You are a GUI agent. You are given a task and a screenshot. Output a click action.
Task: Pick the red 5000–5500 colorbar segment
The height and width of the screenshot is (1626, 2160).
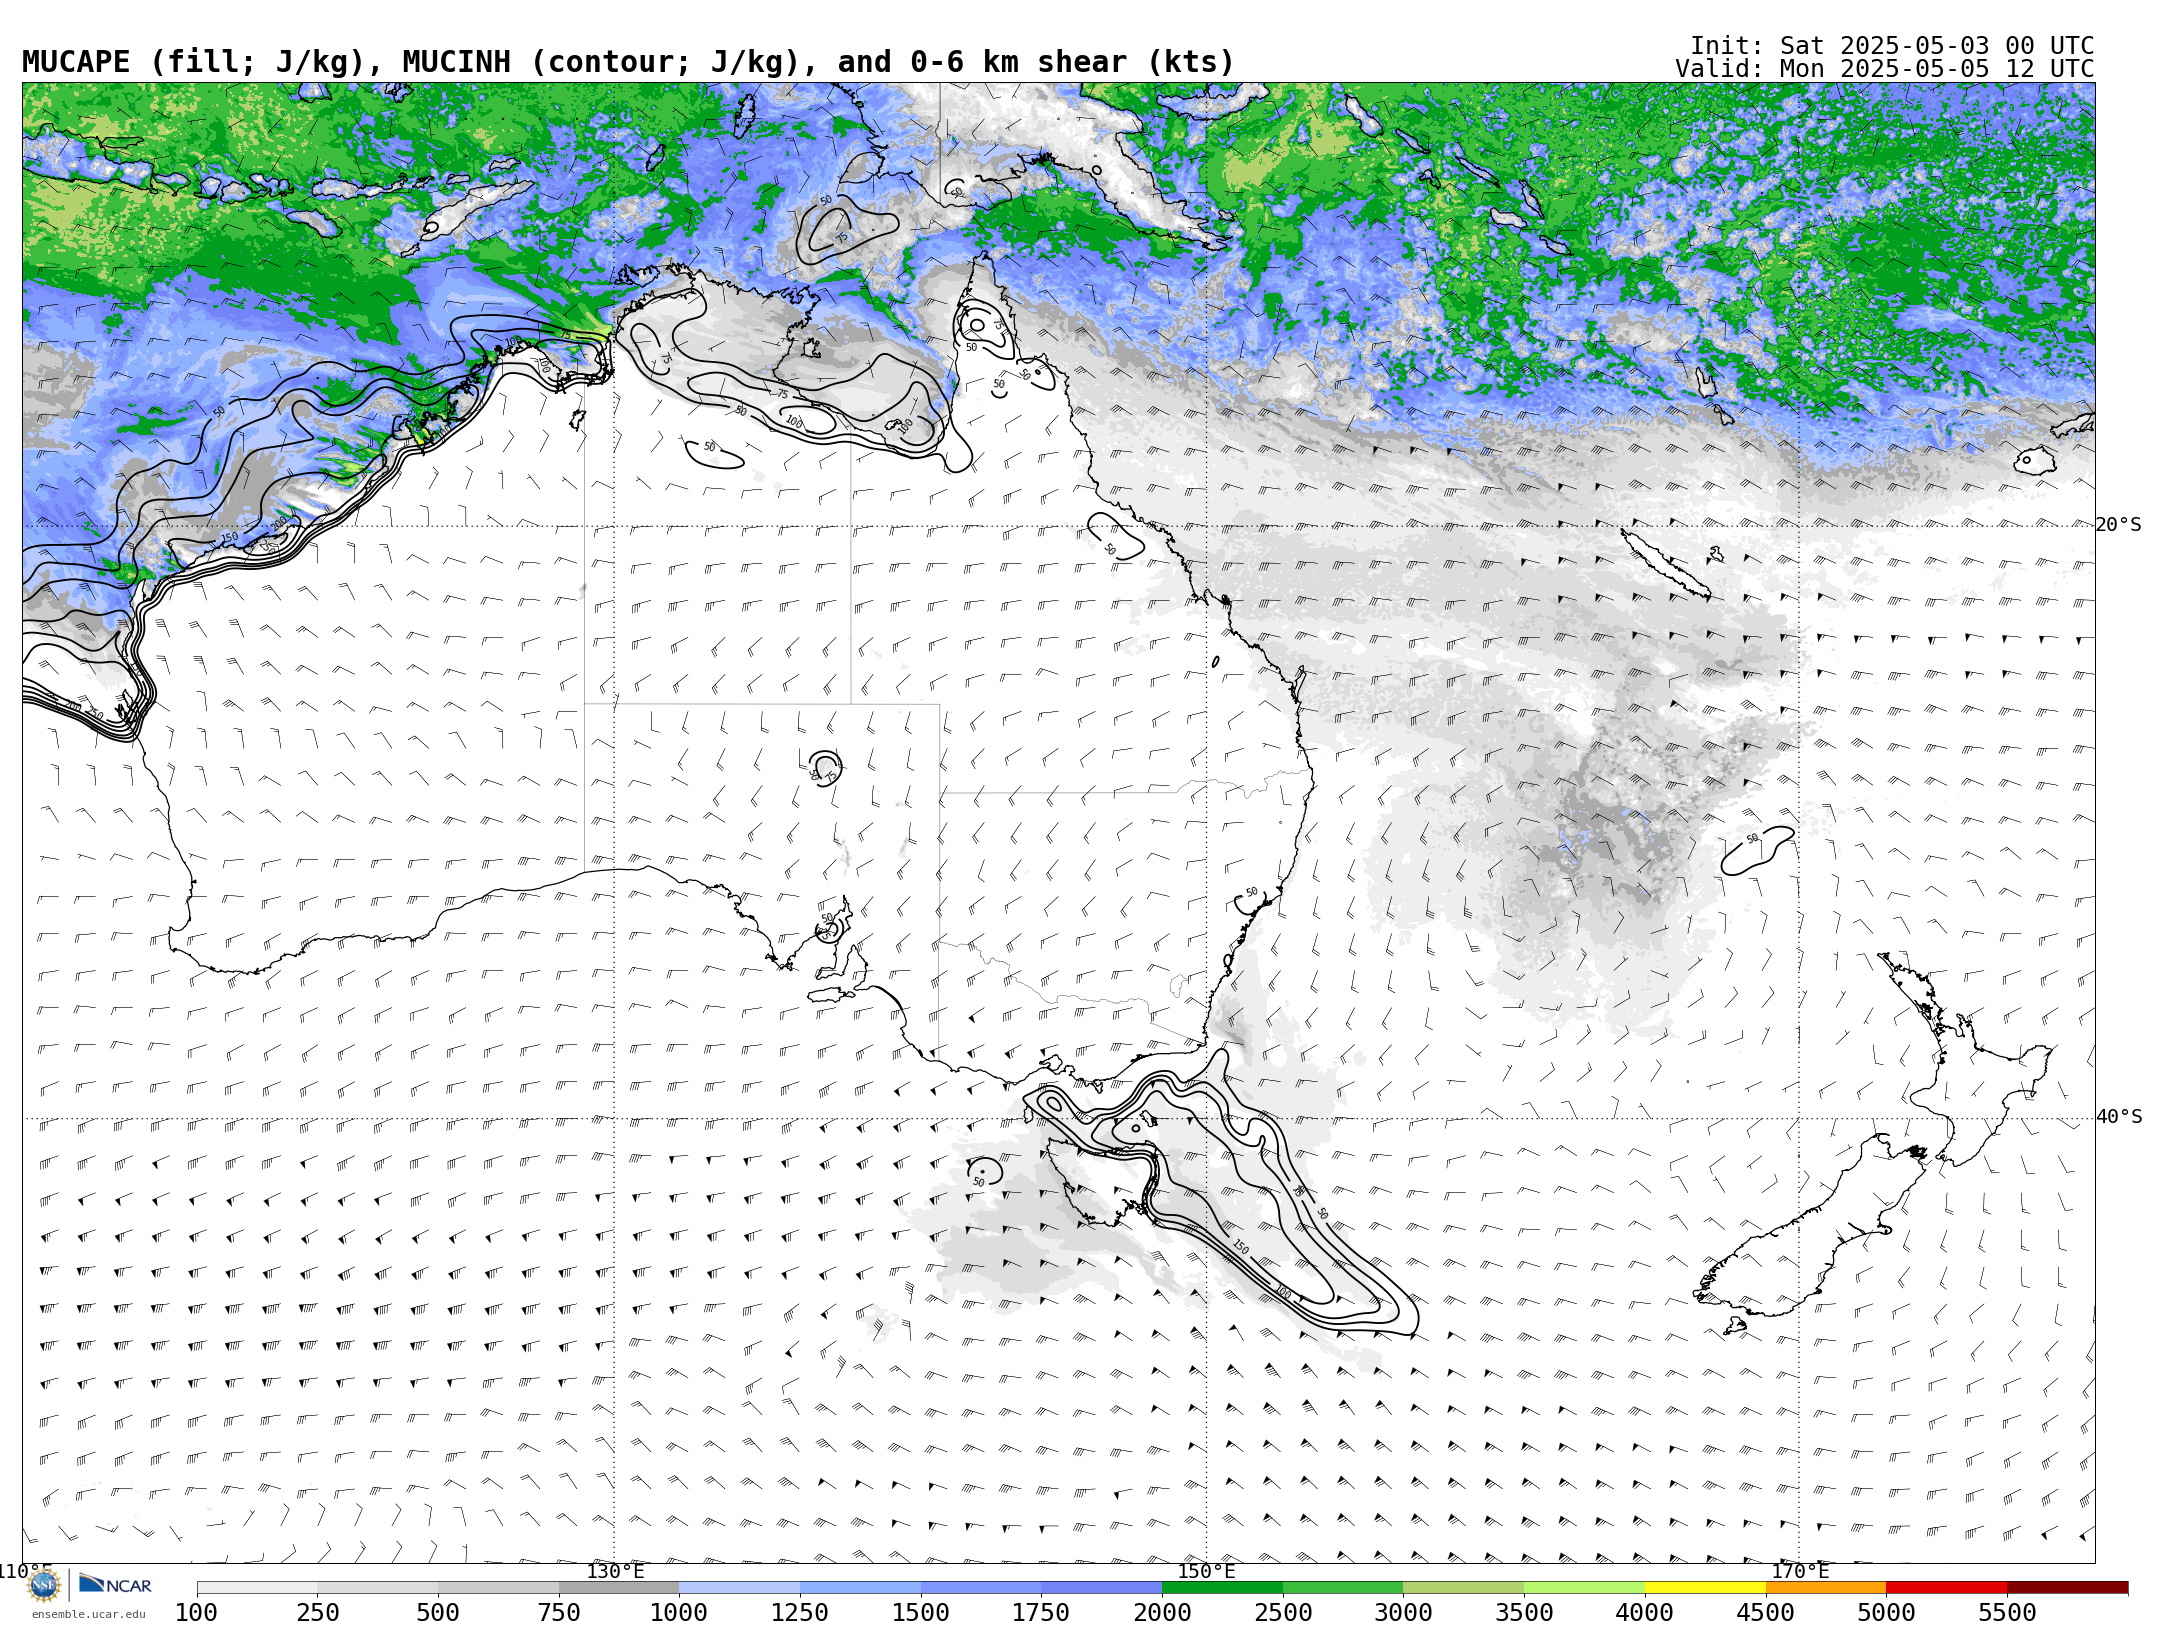[1946, 1588]
